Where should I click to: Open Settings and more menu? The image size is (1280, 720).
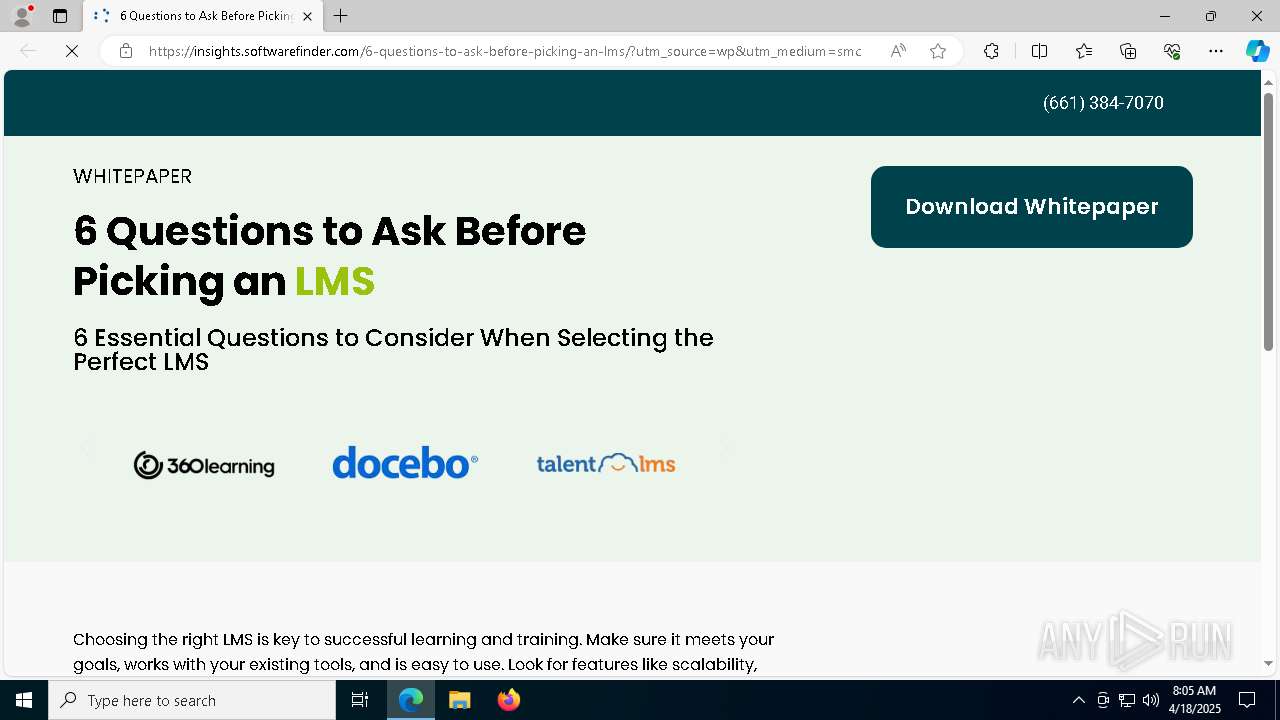(x=1216, y=51)
